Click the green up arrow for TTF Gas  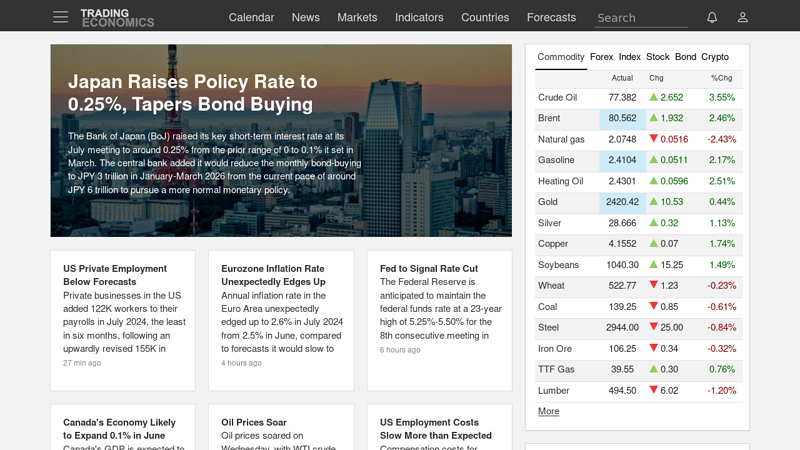pyautogui.click(x=654, y=369)
